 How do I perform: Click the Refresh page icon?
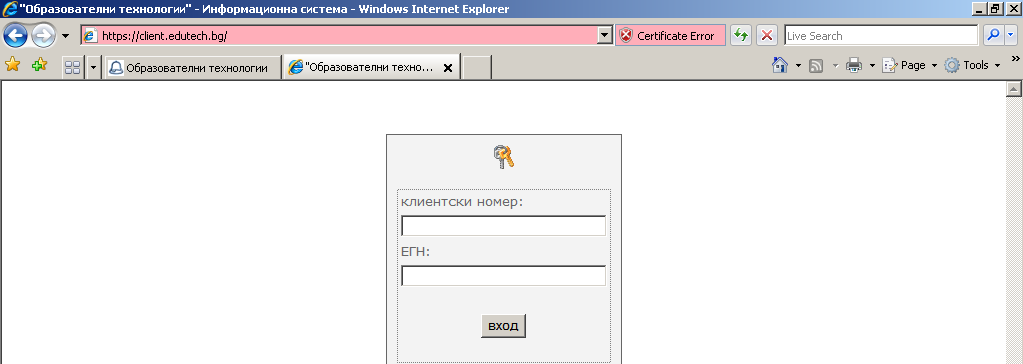(x=741, y=36)
